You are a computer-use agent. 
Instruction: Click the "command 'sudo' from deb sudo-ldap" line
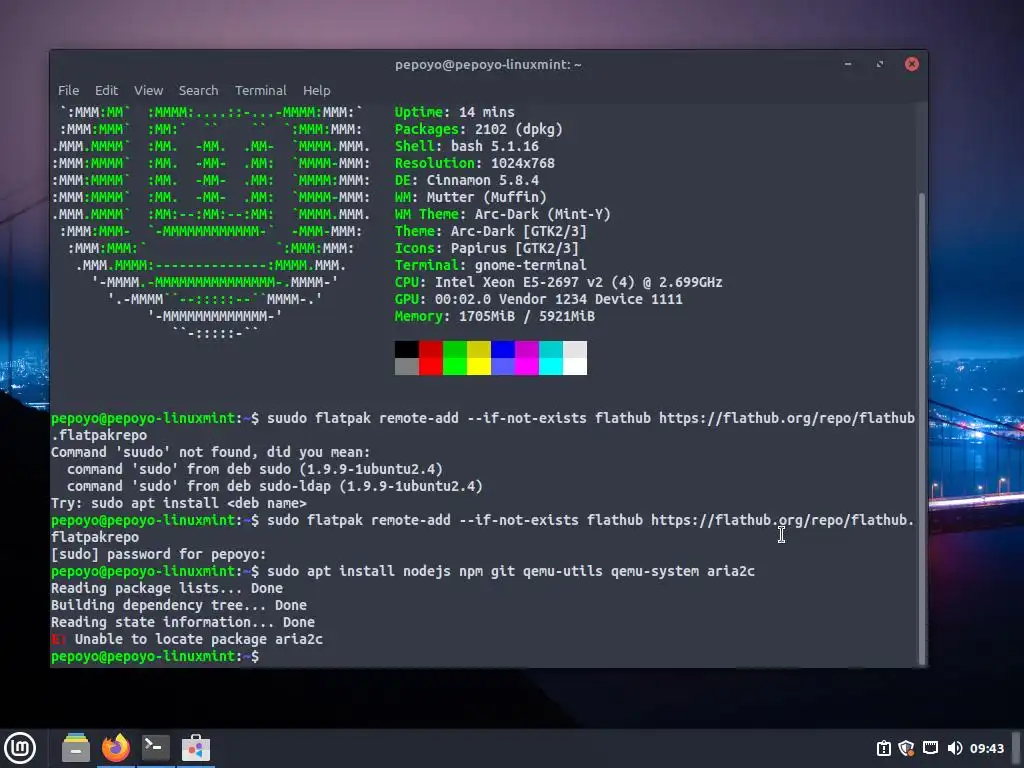(274, 487)
